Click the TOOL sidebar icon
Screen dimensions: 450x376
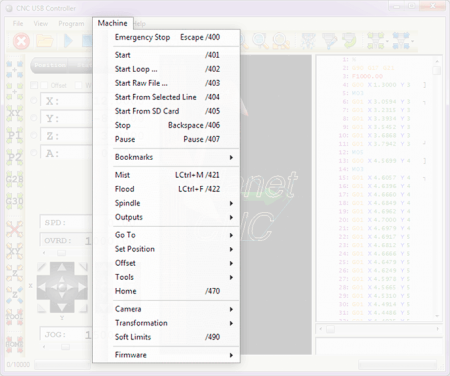[14, 316]
